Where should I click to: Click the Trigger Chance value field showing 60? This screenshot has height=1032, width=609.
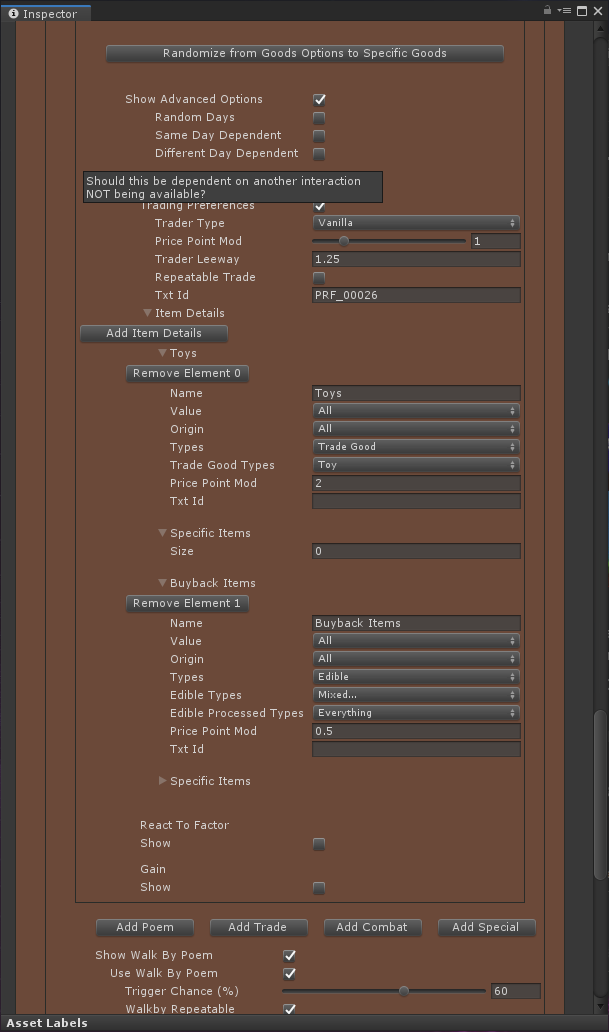[x=516, y=991]
